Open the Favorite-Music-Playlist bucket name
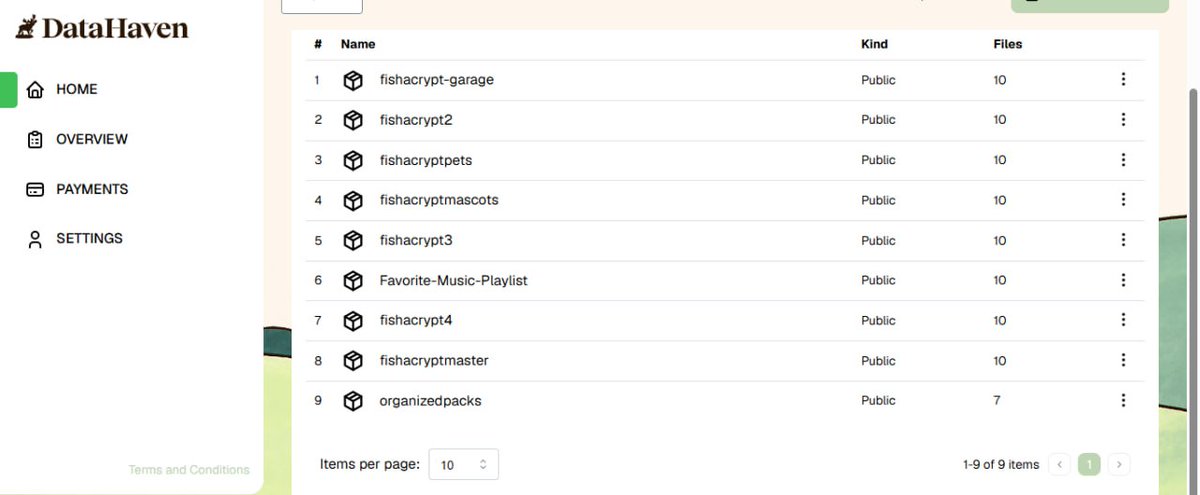The image size is (1200, 495). tap(453, 280)
